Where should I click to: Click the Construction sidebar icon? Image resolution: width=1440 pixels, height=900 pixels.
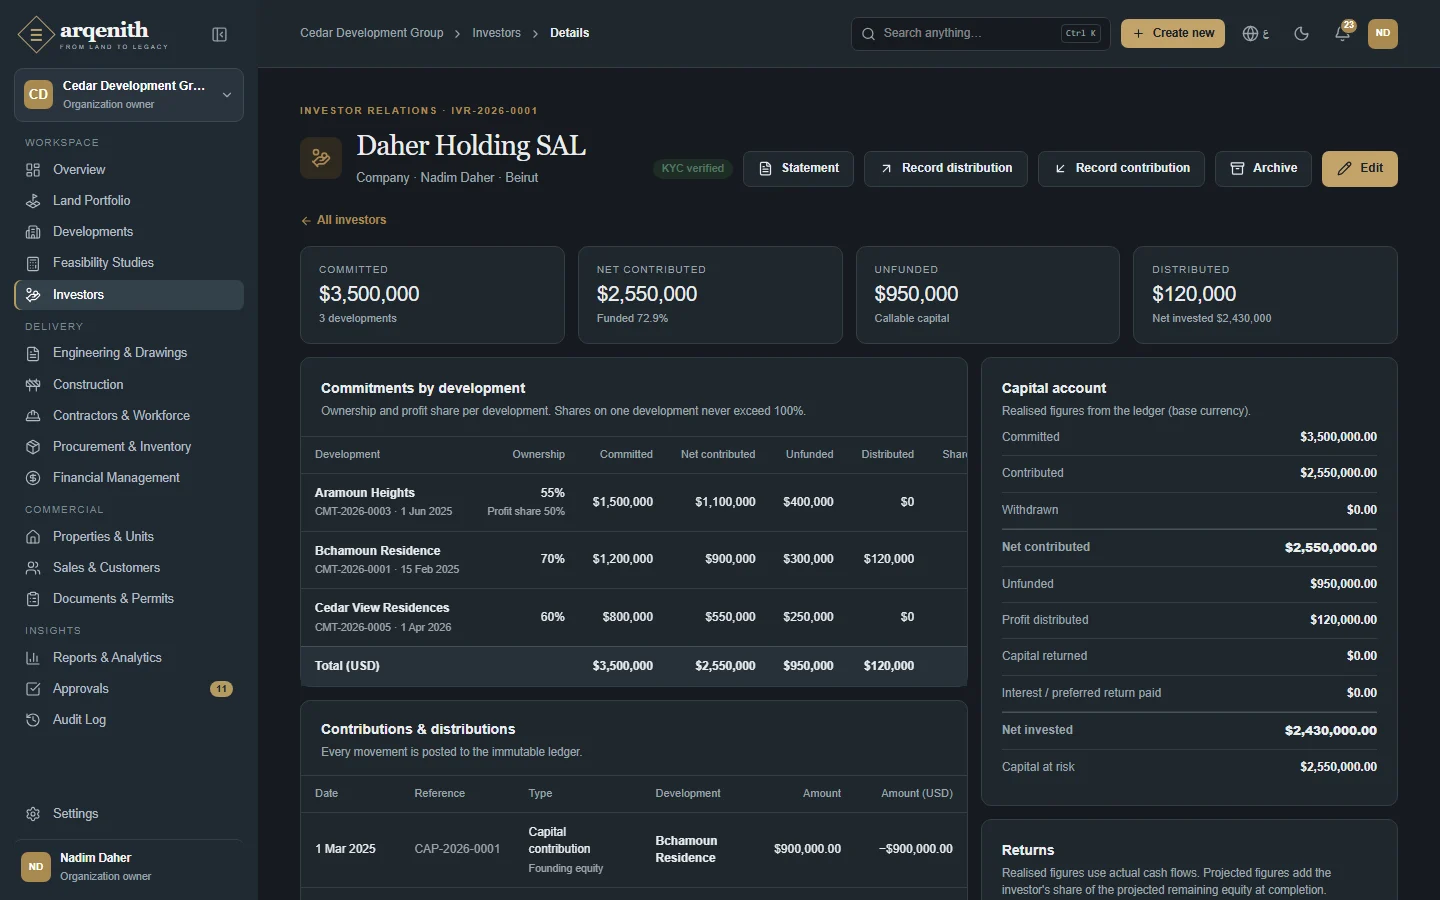click(x=33, y=385)
